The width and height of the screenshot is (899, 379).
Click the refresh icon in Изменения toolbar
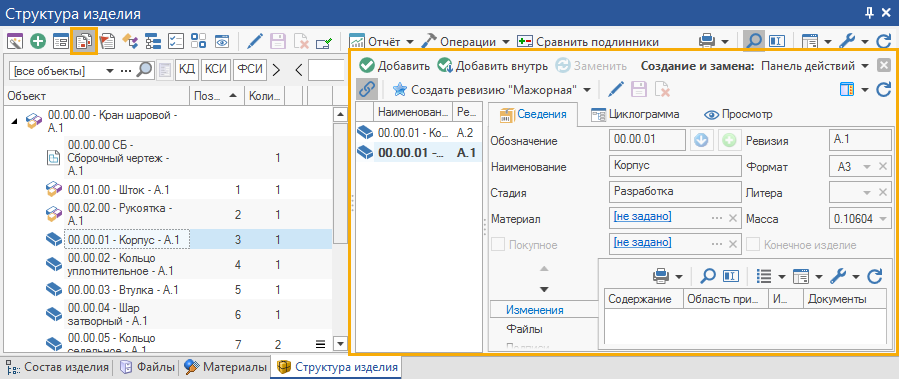(x=874, y=276)
